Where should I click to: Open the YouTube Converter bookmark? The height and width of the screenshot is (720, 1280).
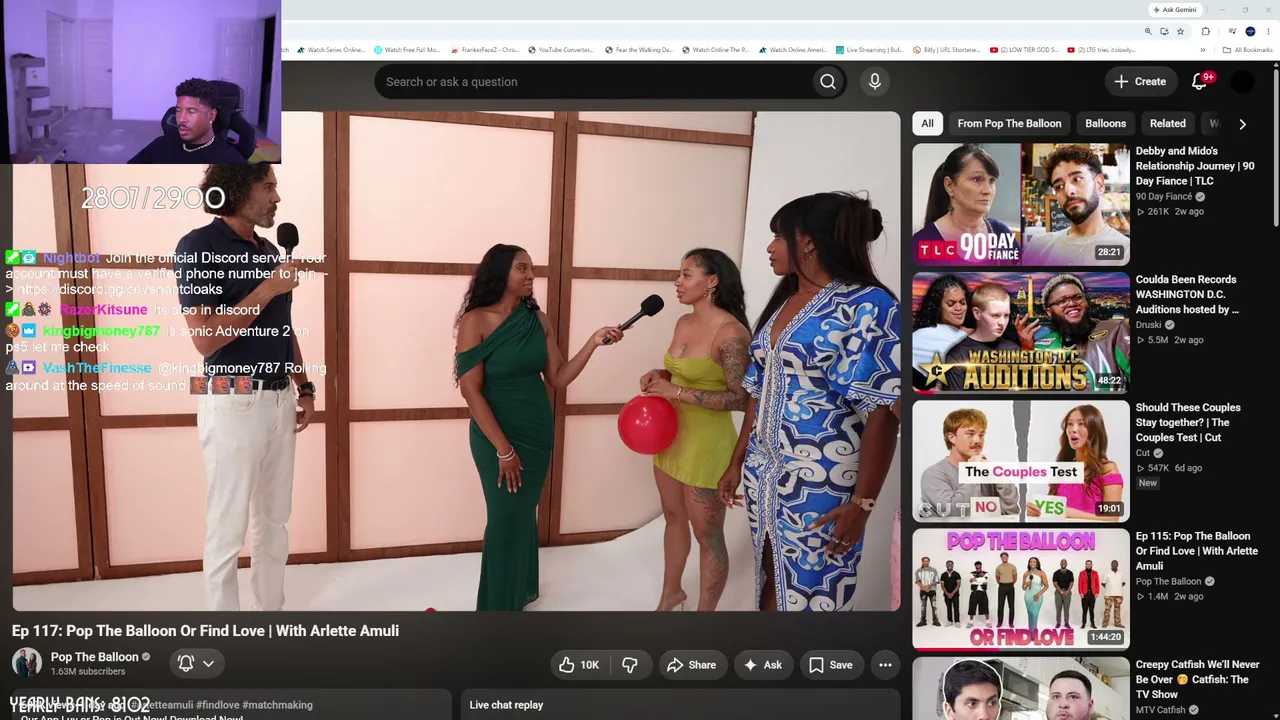561,50
